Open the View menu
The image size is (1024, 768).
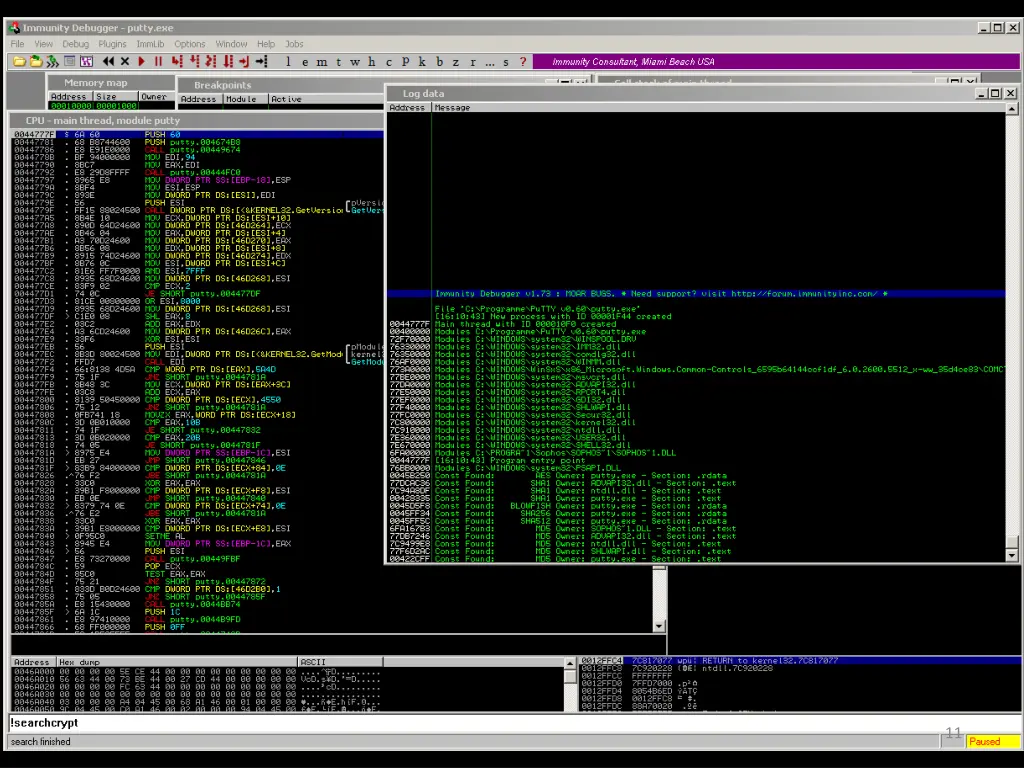coord(44,44)
